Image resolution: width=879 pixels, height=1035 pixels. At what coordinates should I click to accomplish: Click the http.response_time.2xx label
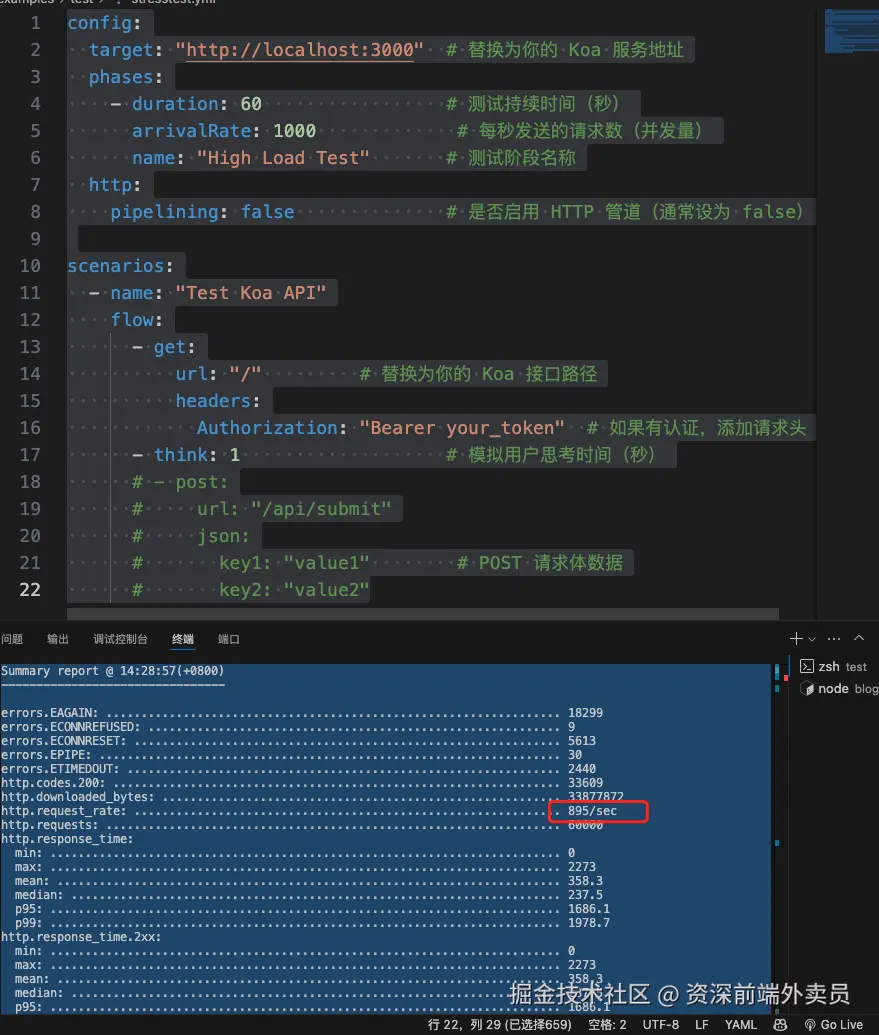(81, 937)
